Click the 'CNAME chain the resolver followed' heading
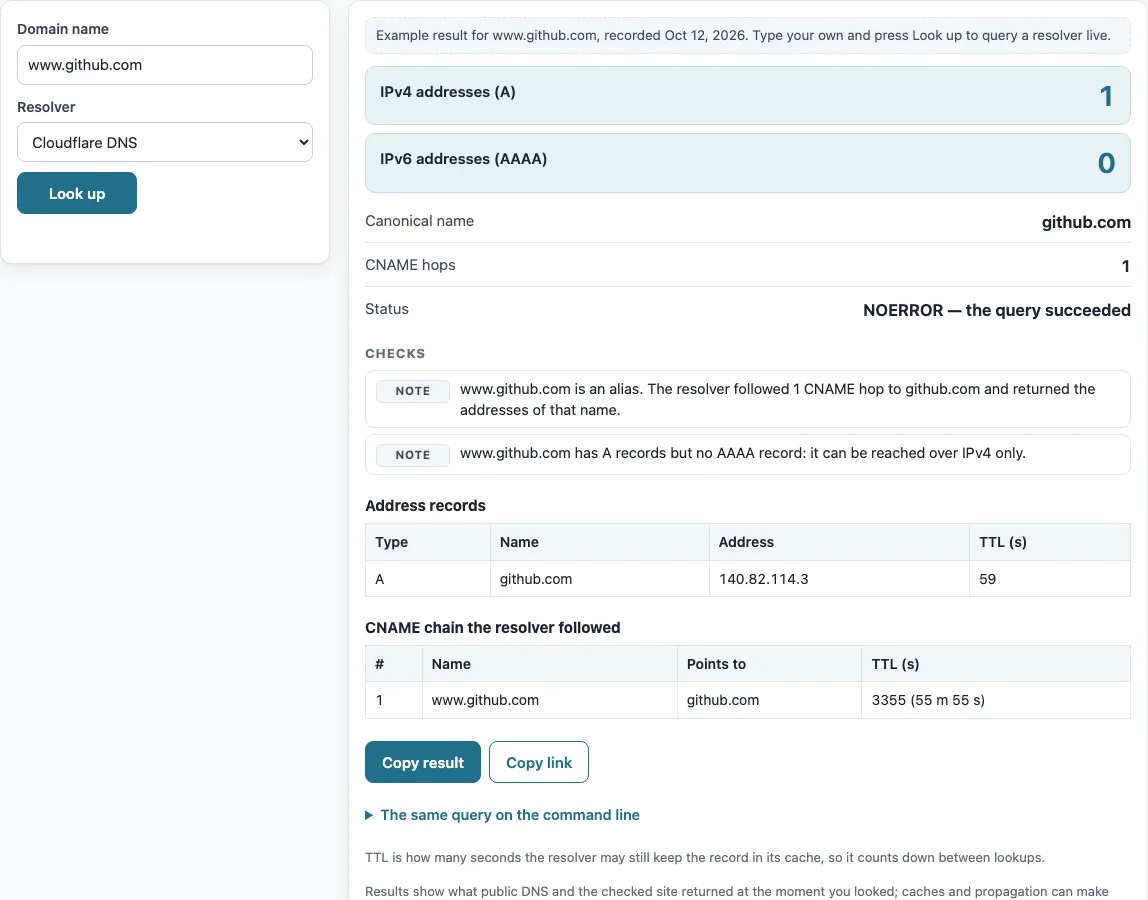Image resolution: width=1148 pixels, height=900 pixels. coord(493,628)
